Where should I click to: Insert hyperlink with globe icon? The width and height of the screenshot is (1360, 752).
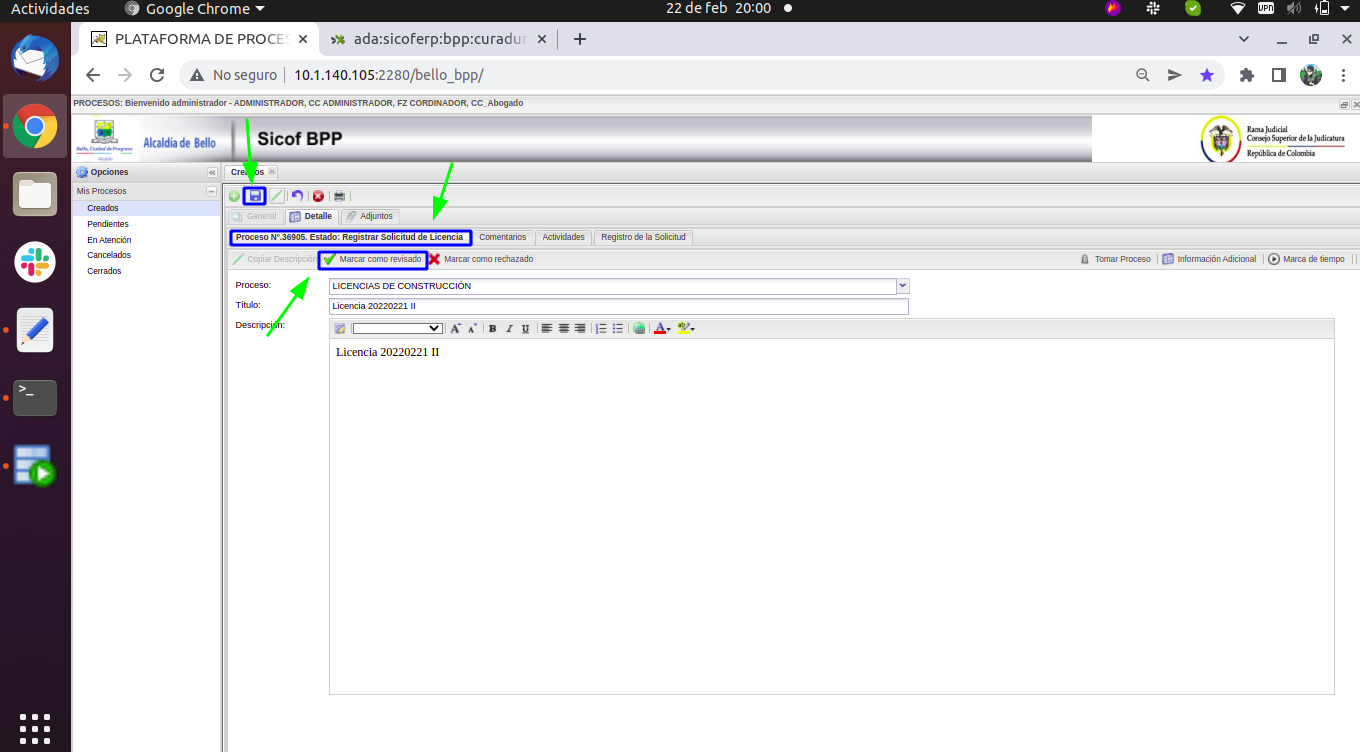(639, 328)
